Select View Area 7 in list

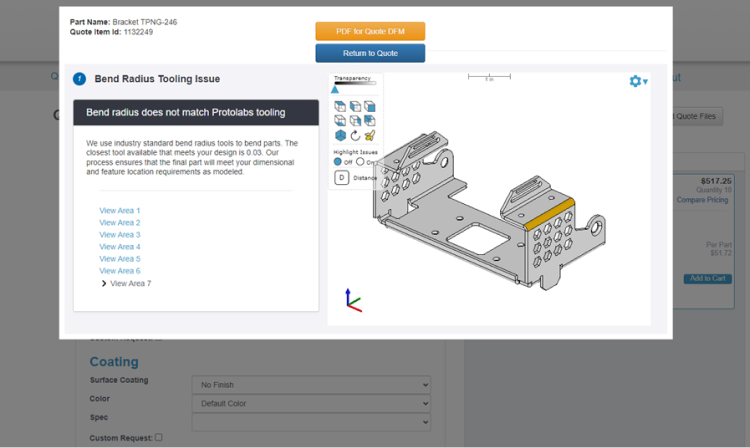click(x=130, y=283)
